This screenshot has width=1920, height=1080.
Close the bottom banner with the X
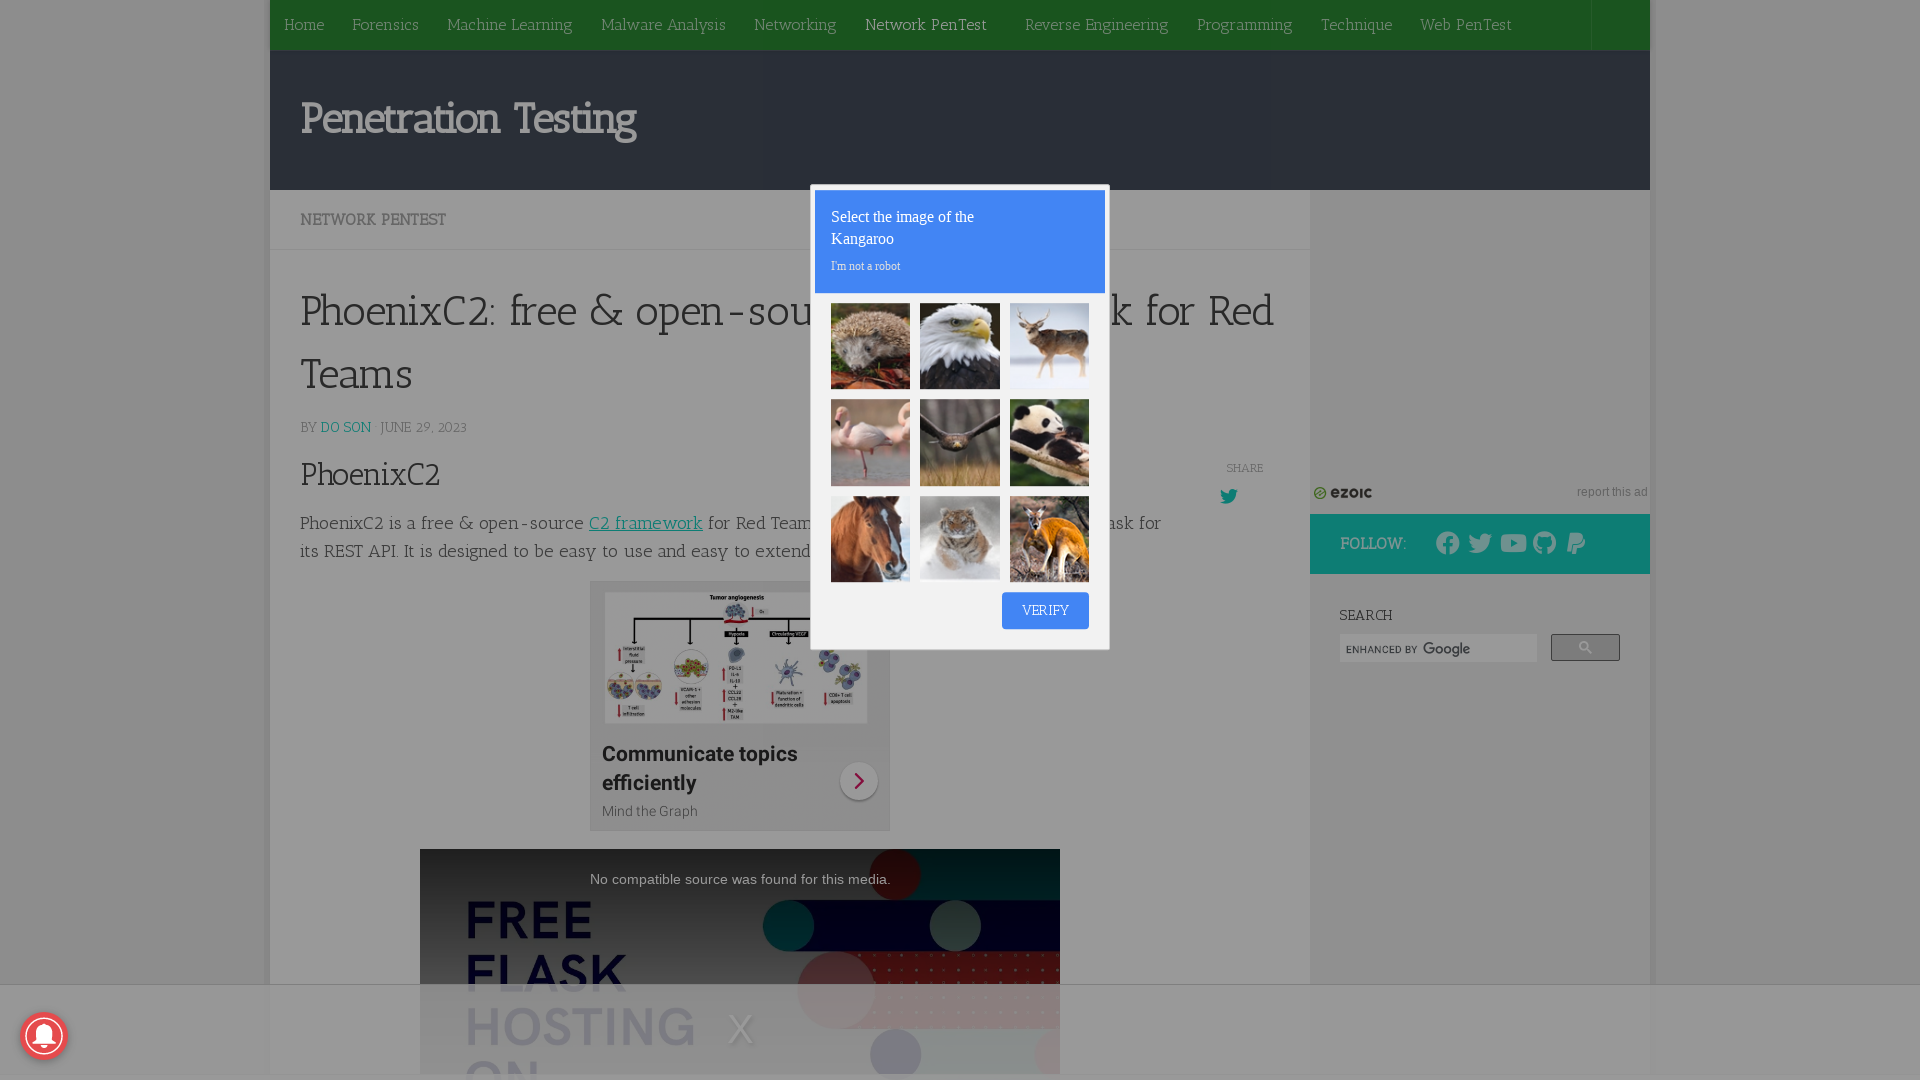pos(740,1028)
